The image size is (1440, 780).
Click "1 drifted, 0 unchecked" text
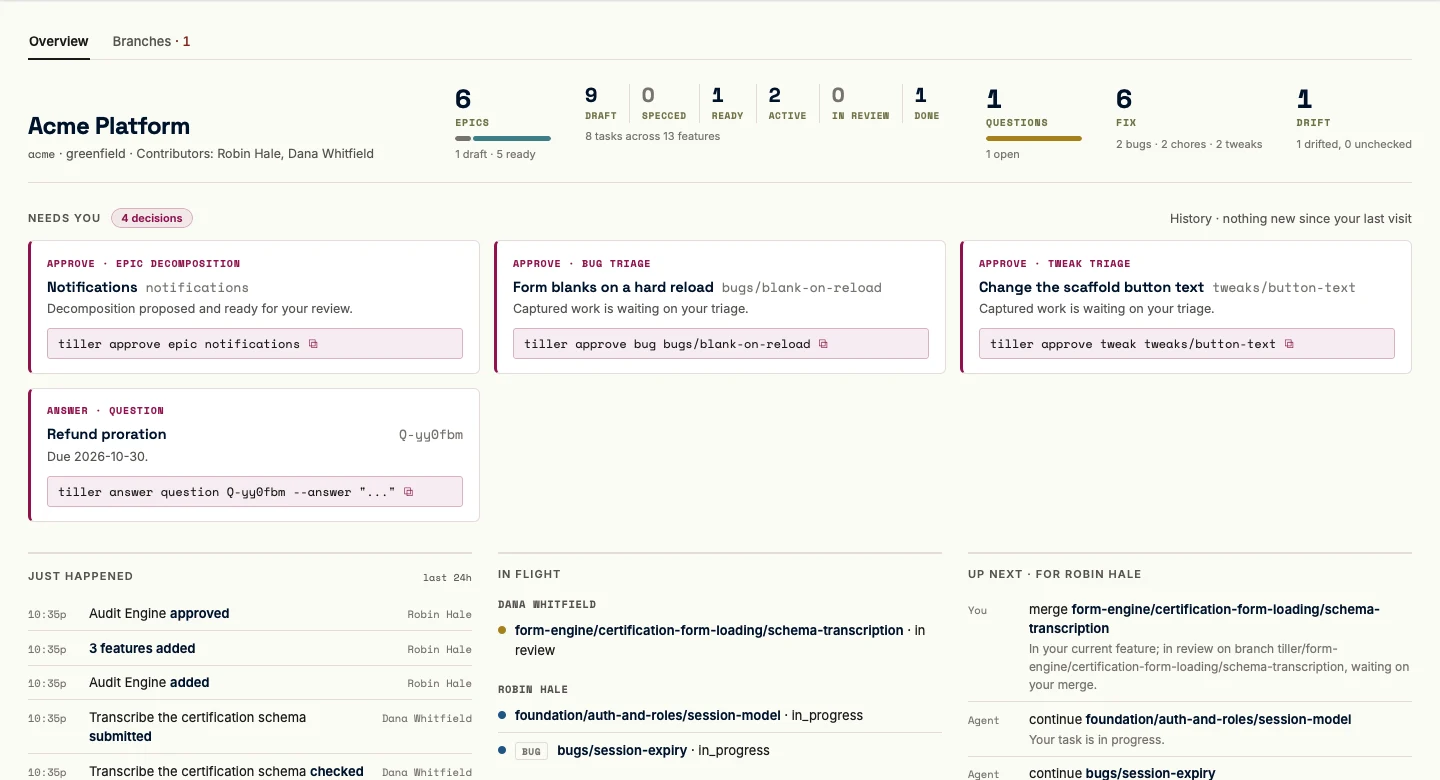1354,144
